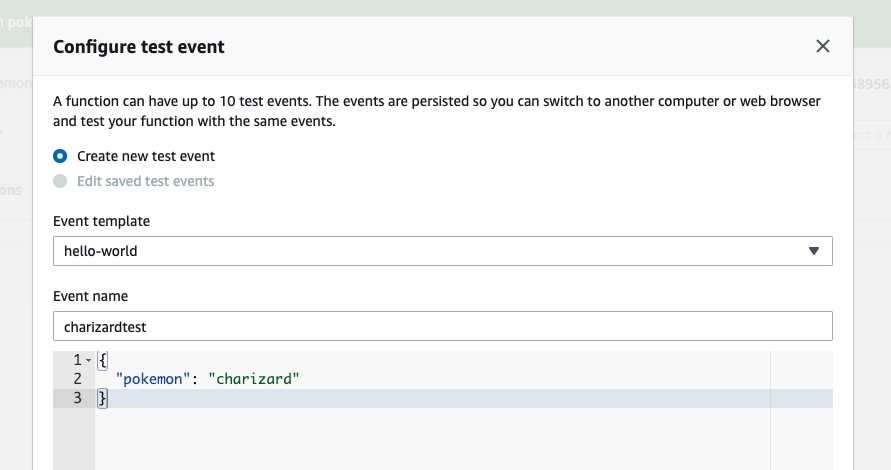Collapse the JSON block fold arrow

click(x=88, y=360)
